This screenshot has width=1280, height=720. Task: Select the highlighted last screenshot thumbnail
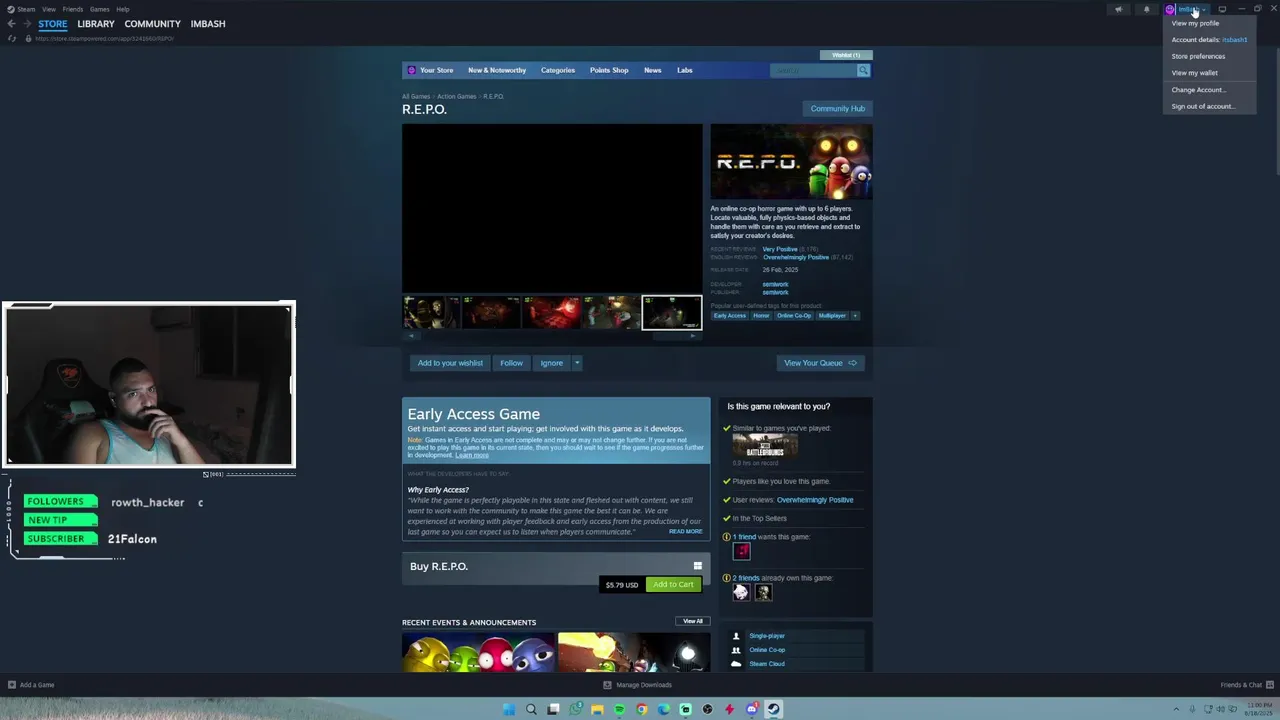tap(671, 312)
